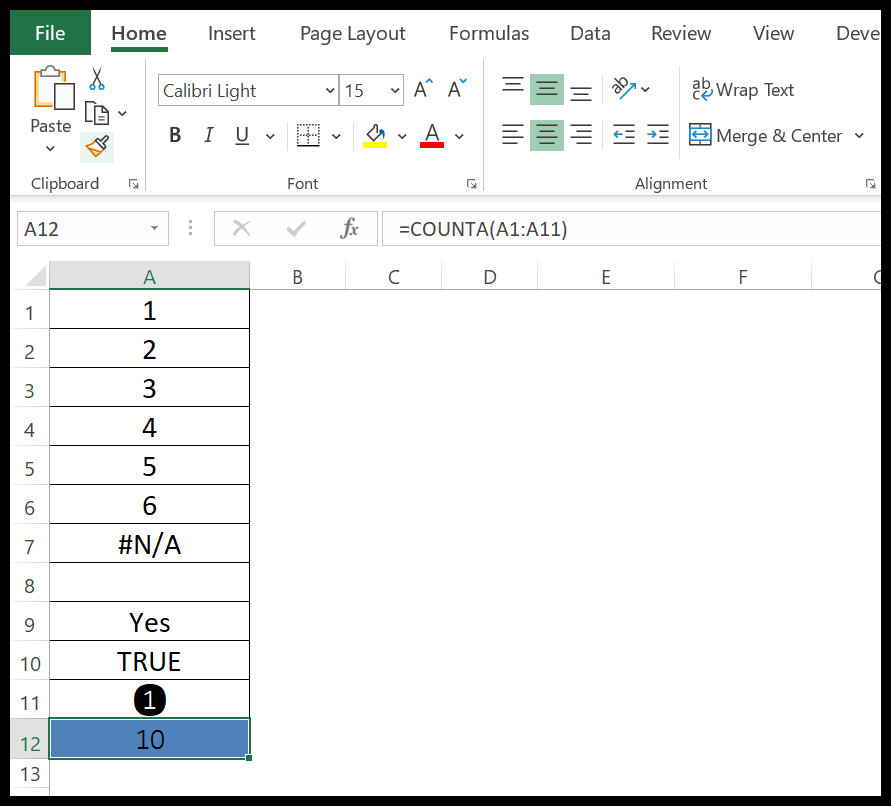Expand the Fill Color options
The image size is (891, 806).
402,135
